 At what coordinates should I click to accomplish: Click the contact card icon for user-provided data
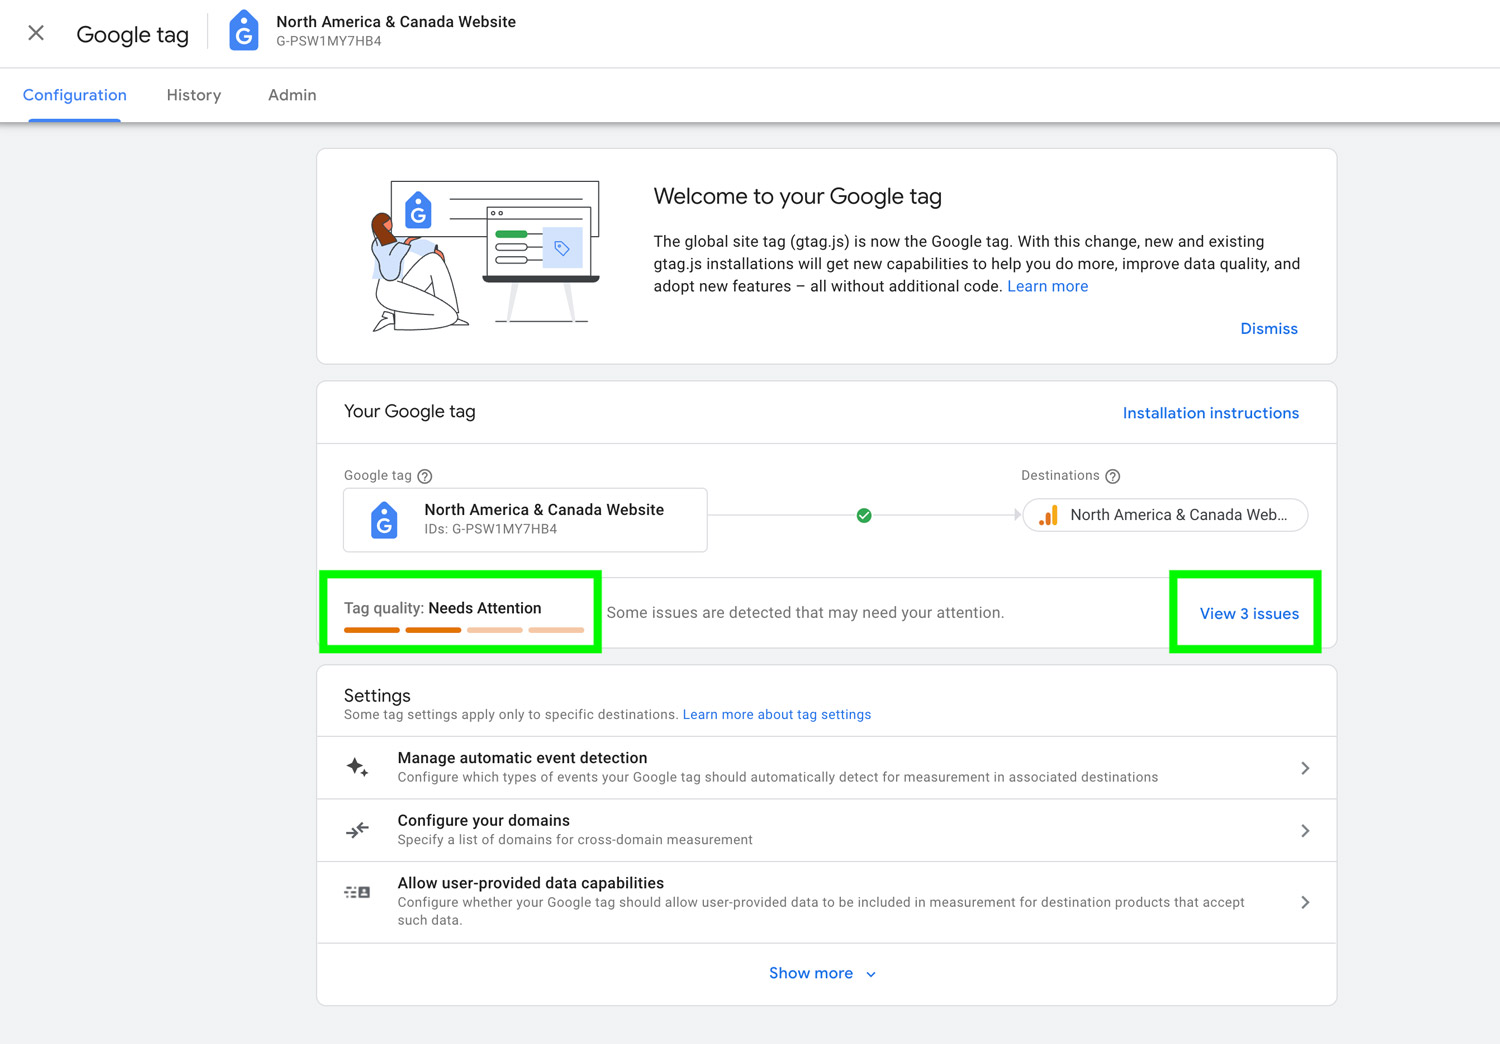(357, 892)
